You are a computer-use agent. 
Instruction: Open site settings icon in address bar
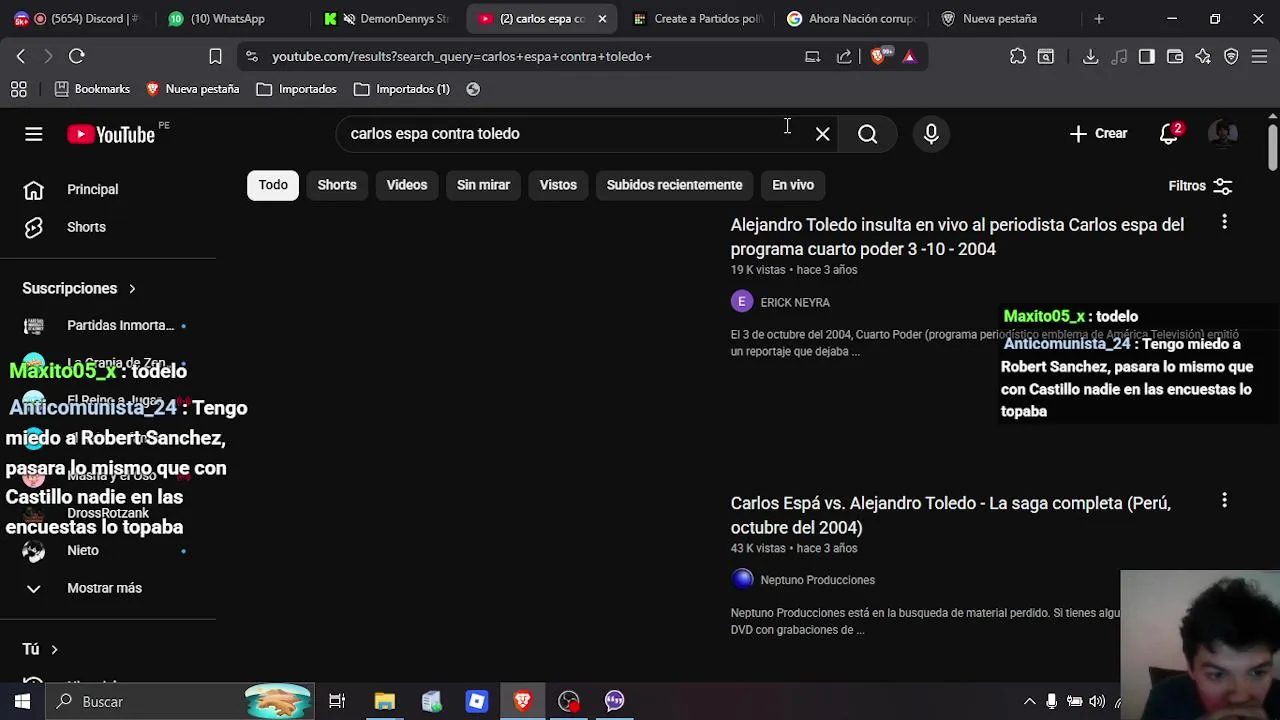coord(251,56)
